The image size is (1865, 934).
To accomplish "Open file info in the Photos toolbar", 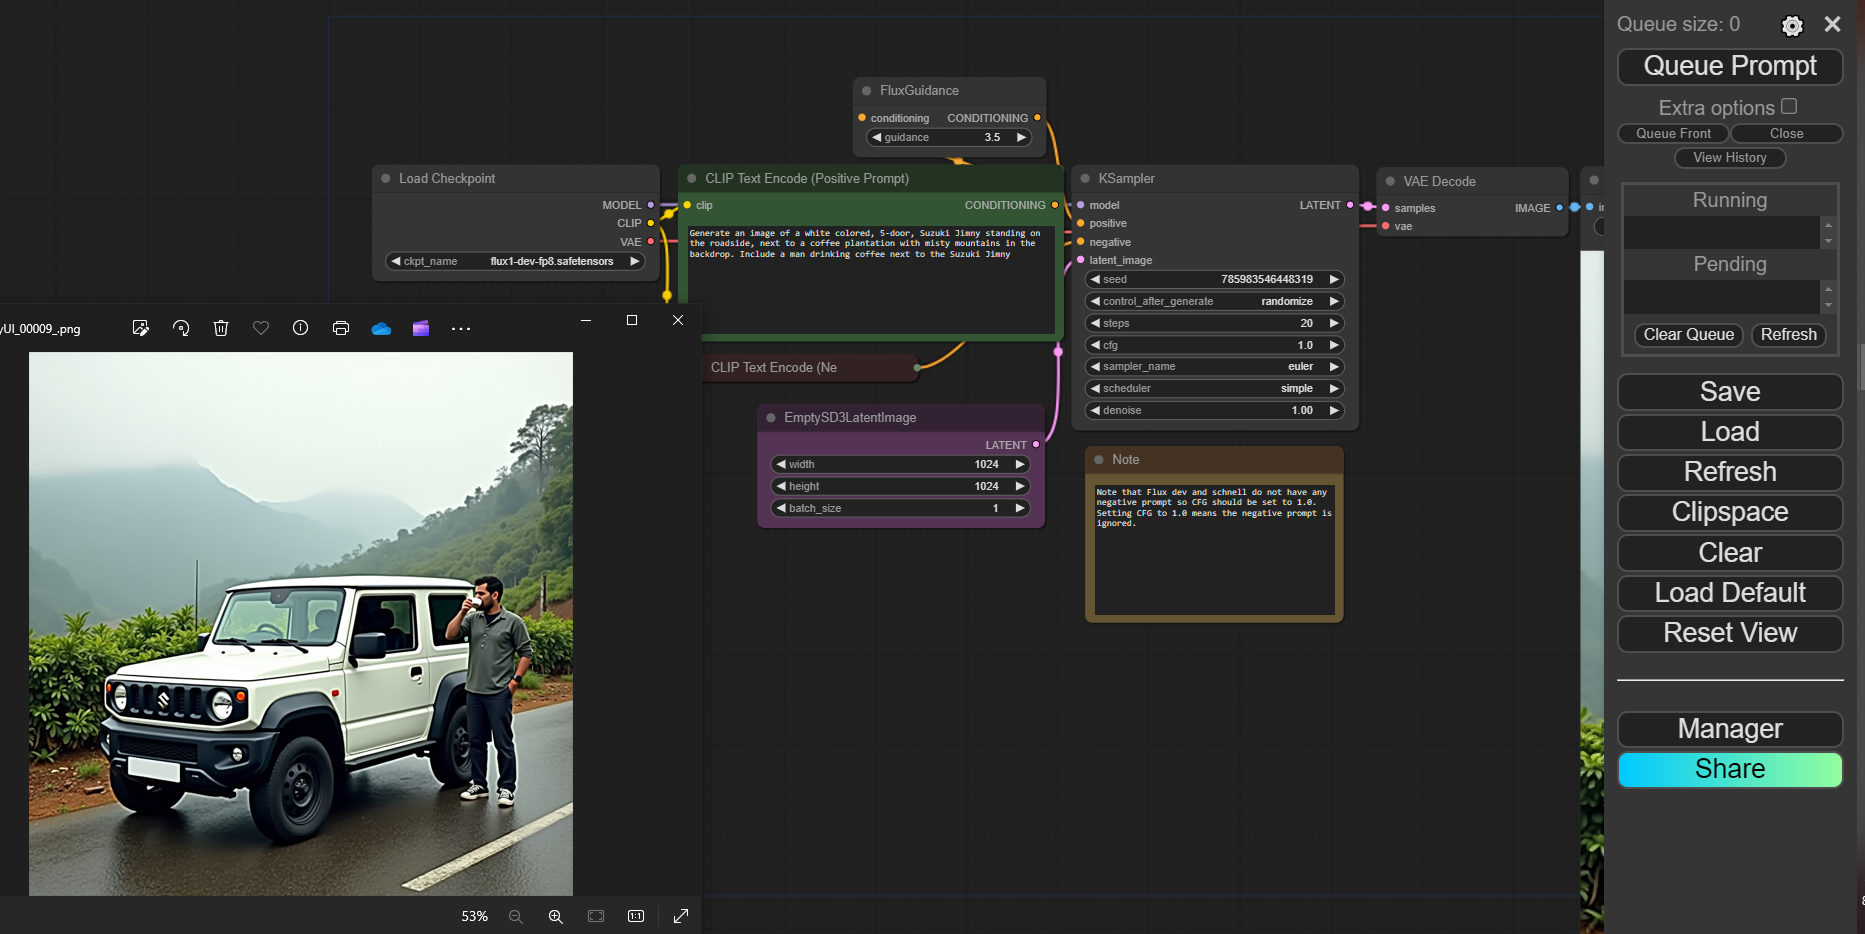I will pyautogui.click(x=300, y=328).
